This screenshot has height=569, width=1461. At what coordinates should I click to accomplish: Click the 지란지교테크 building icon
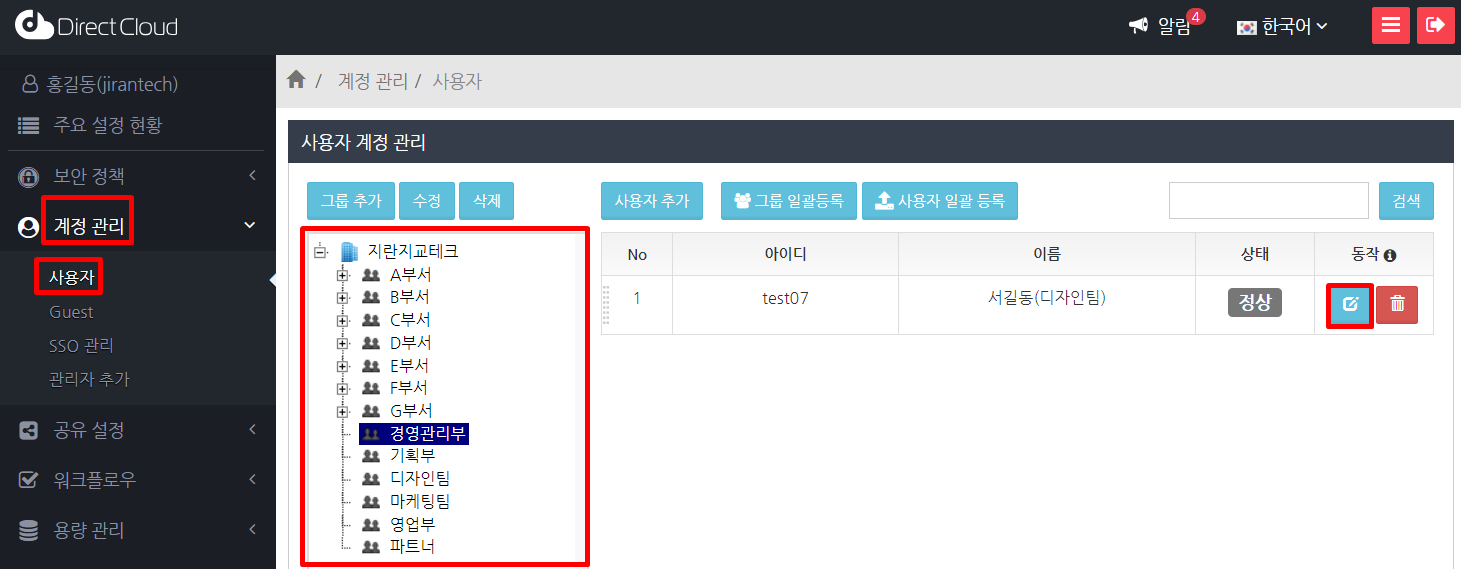click(x=349, y=251)
